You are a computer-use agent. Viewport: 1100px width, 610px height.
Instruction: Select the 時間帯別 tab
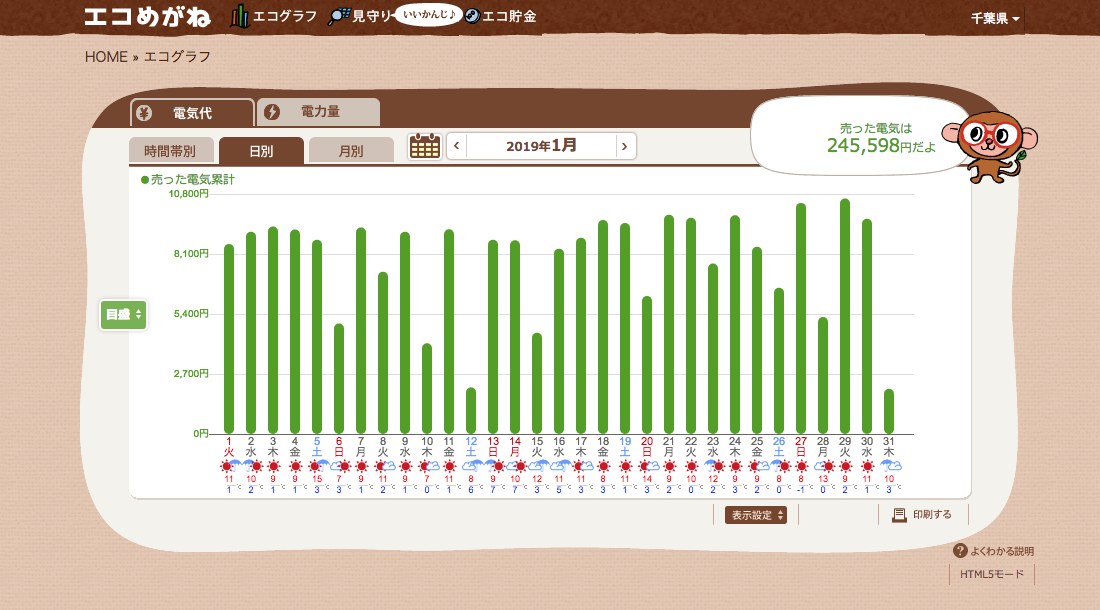click(x=170, y=151)
